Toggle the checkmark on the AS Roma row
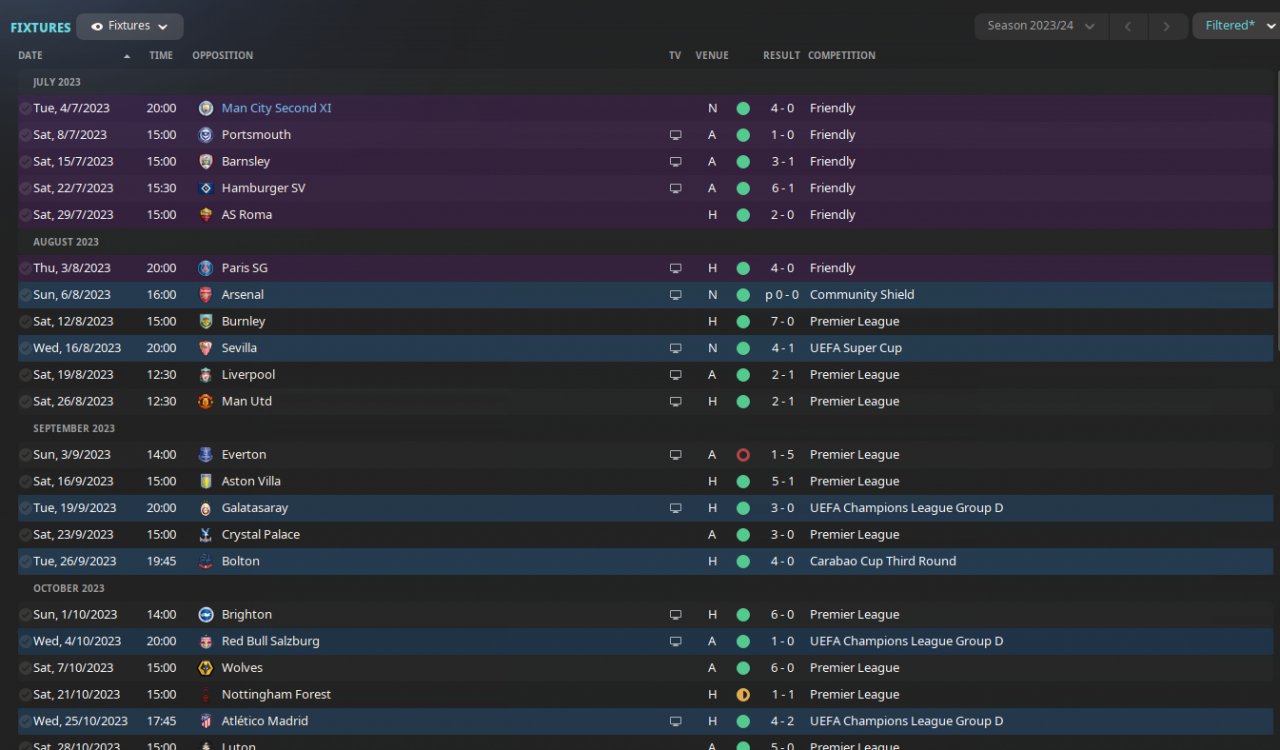1280x750 pixels. click(25, 215)
